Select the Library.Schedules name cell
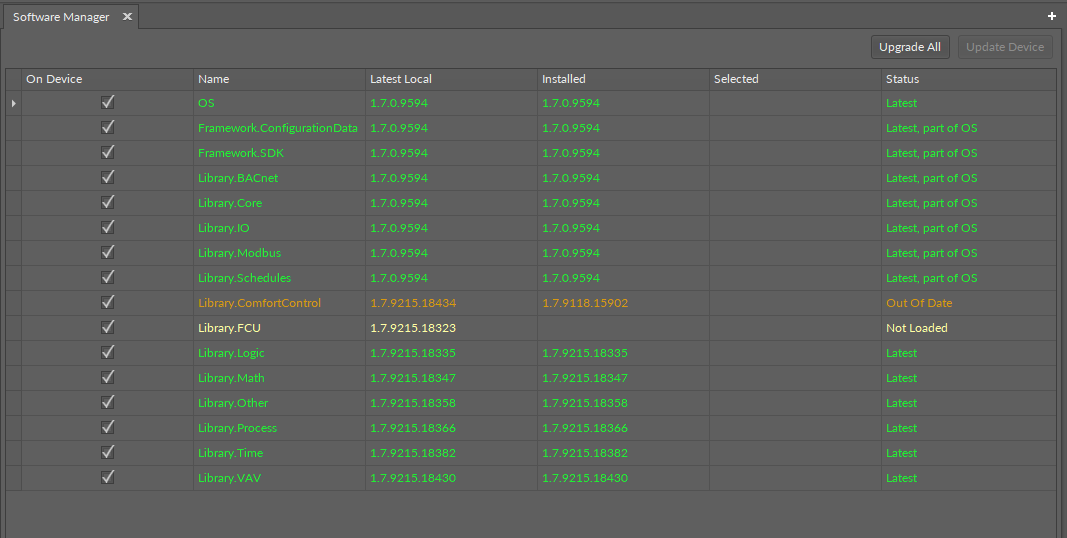 point(279,278)
